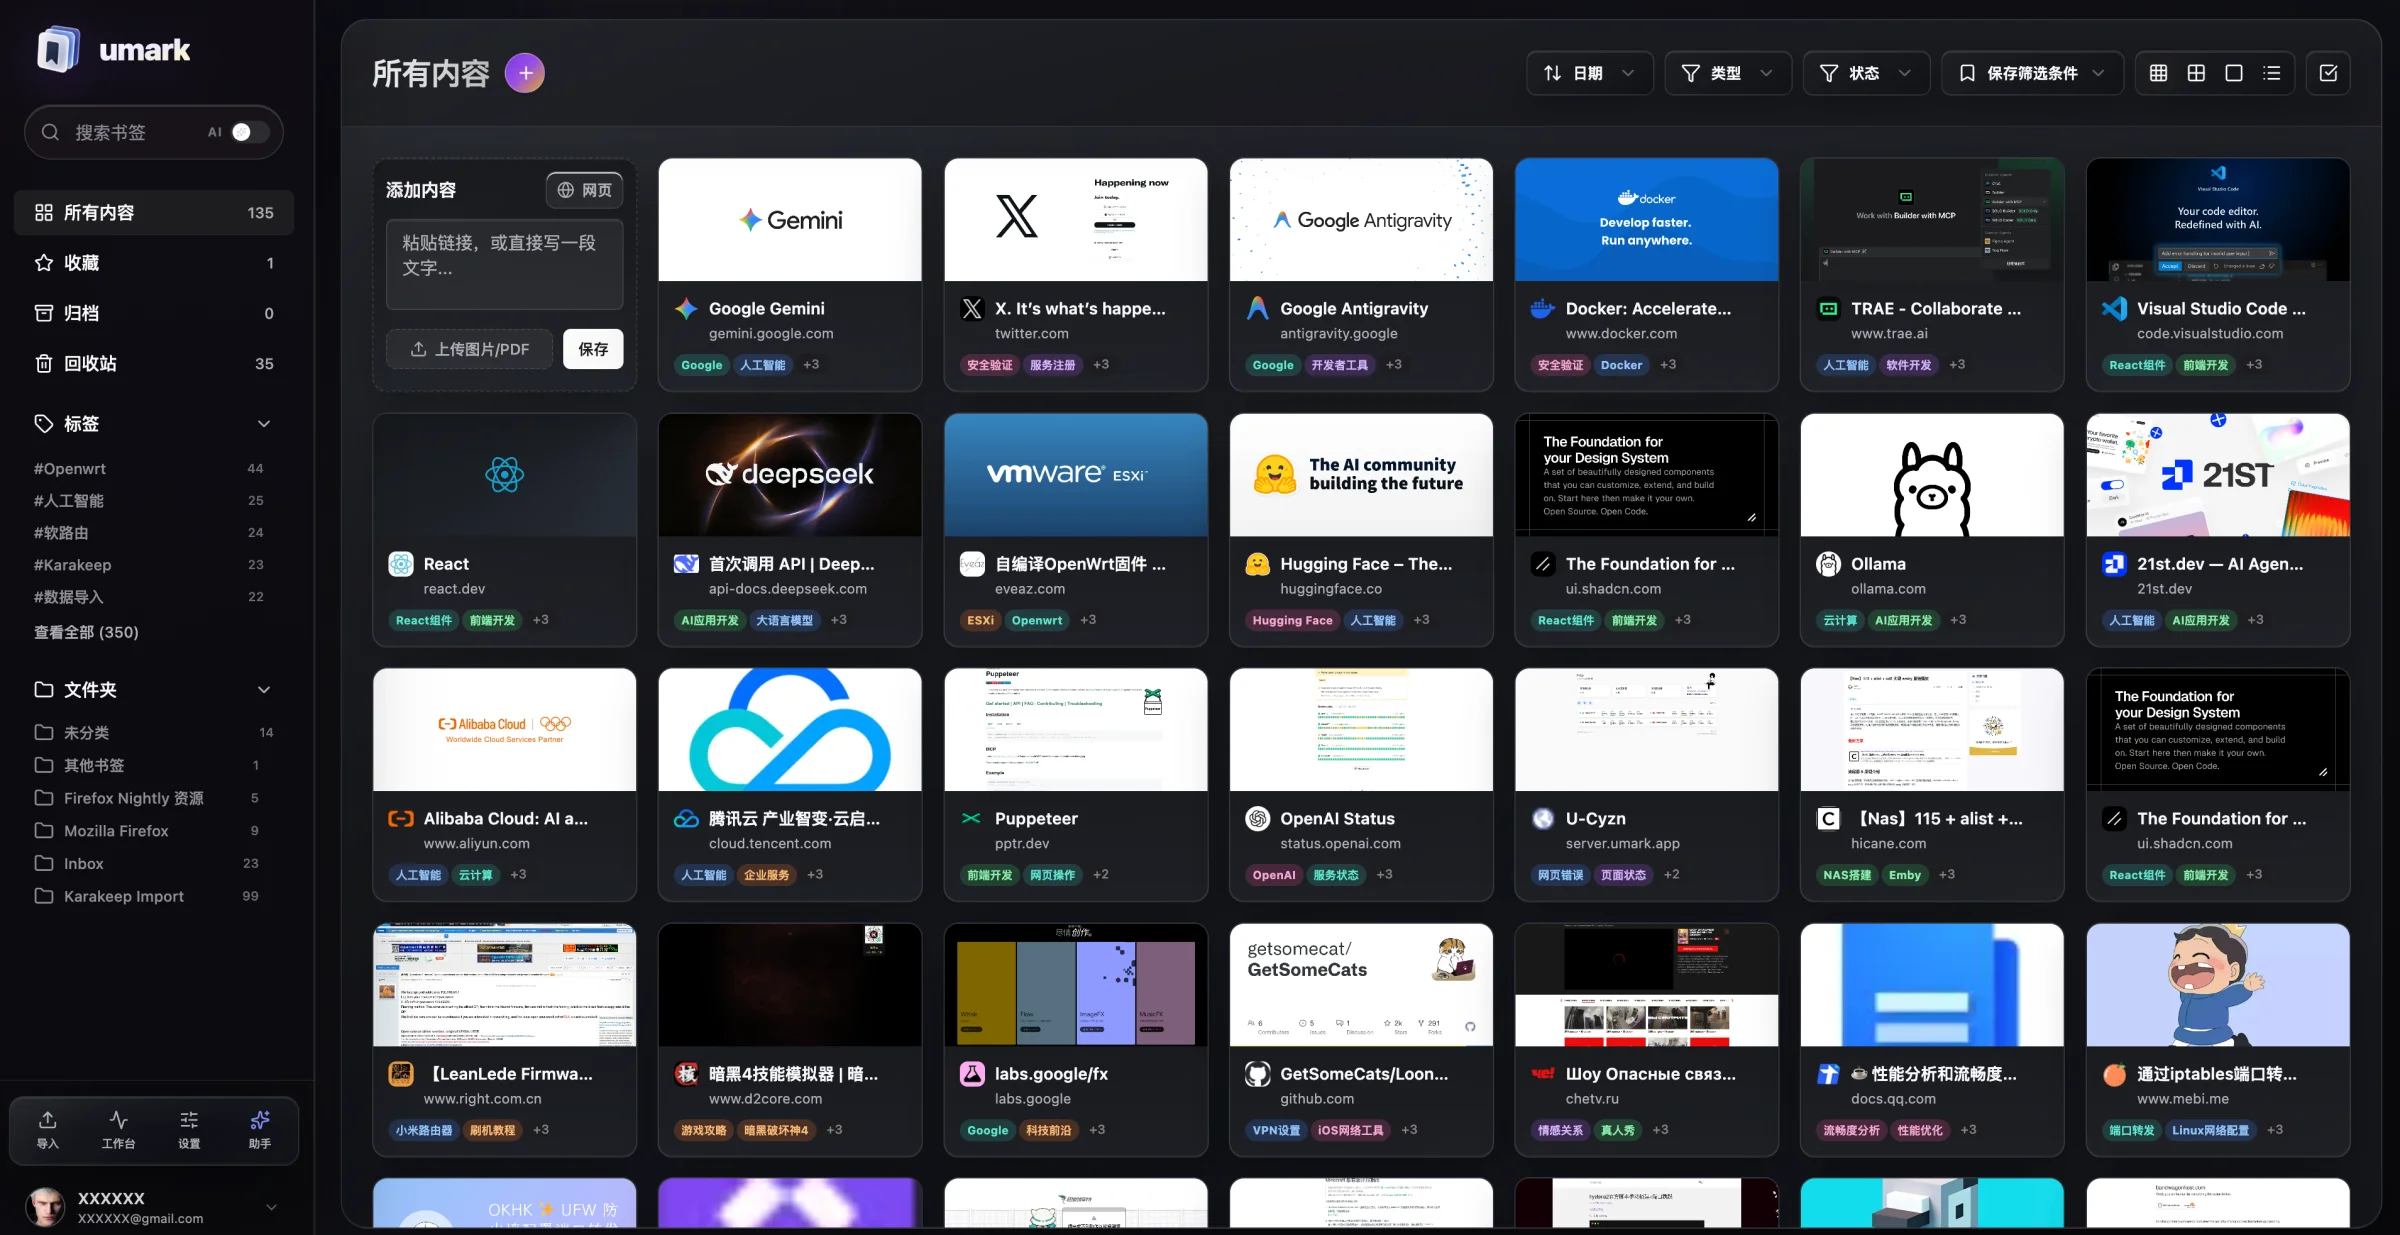This screenshot has height=1235, width=2400.
Task: Click the React favicon beside title
Action: click(401, 564)
